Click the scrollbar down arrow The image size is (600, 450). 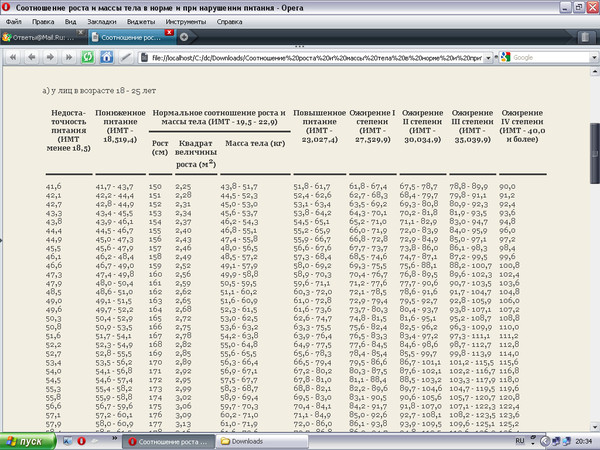595,427
